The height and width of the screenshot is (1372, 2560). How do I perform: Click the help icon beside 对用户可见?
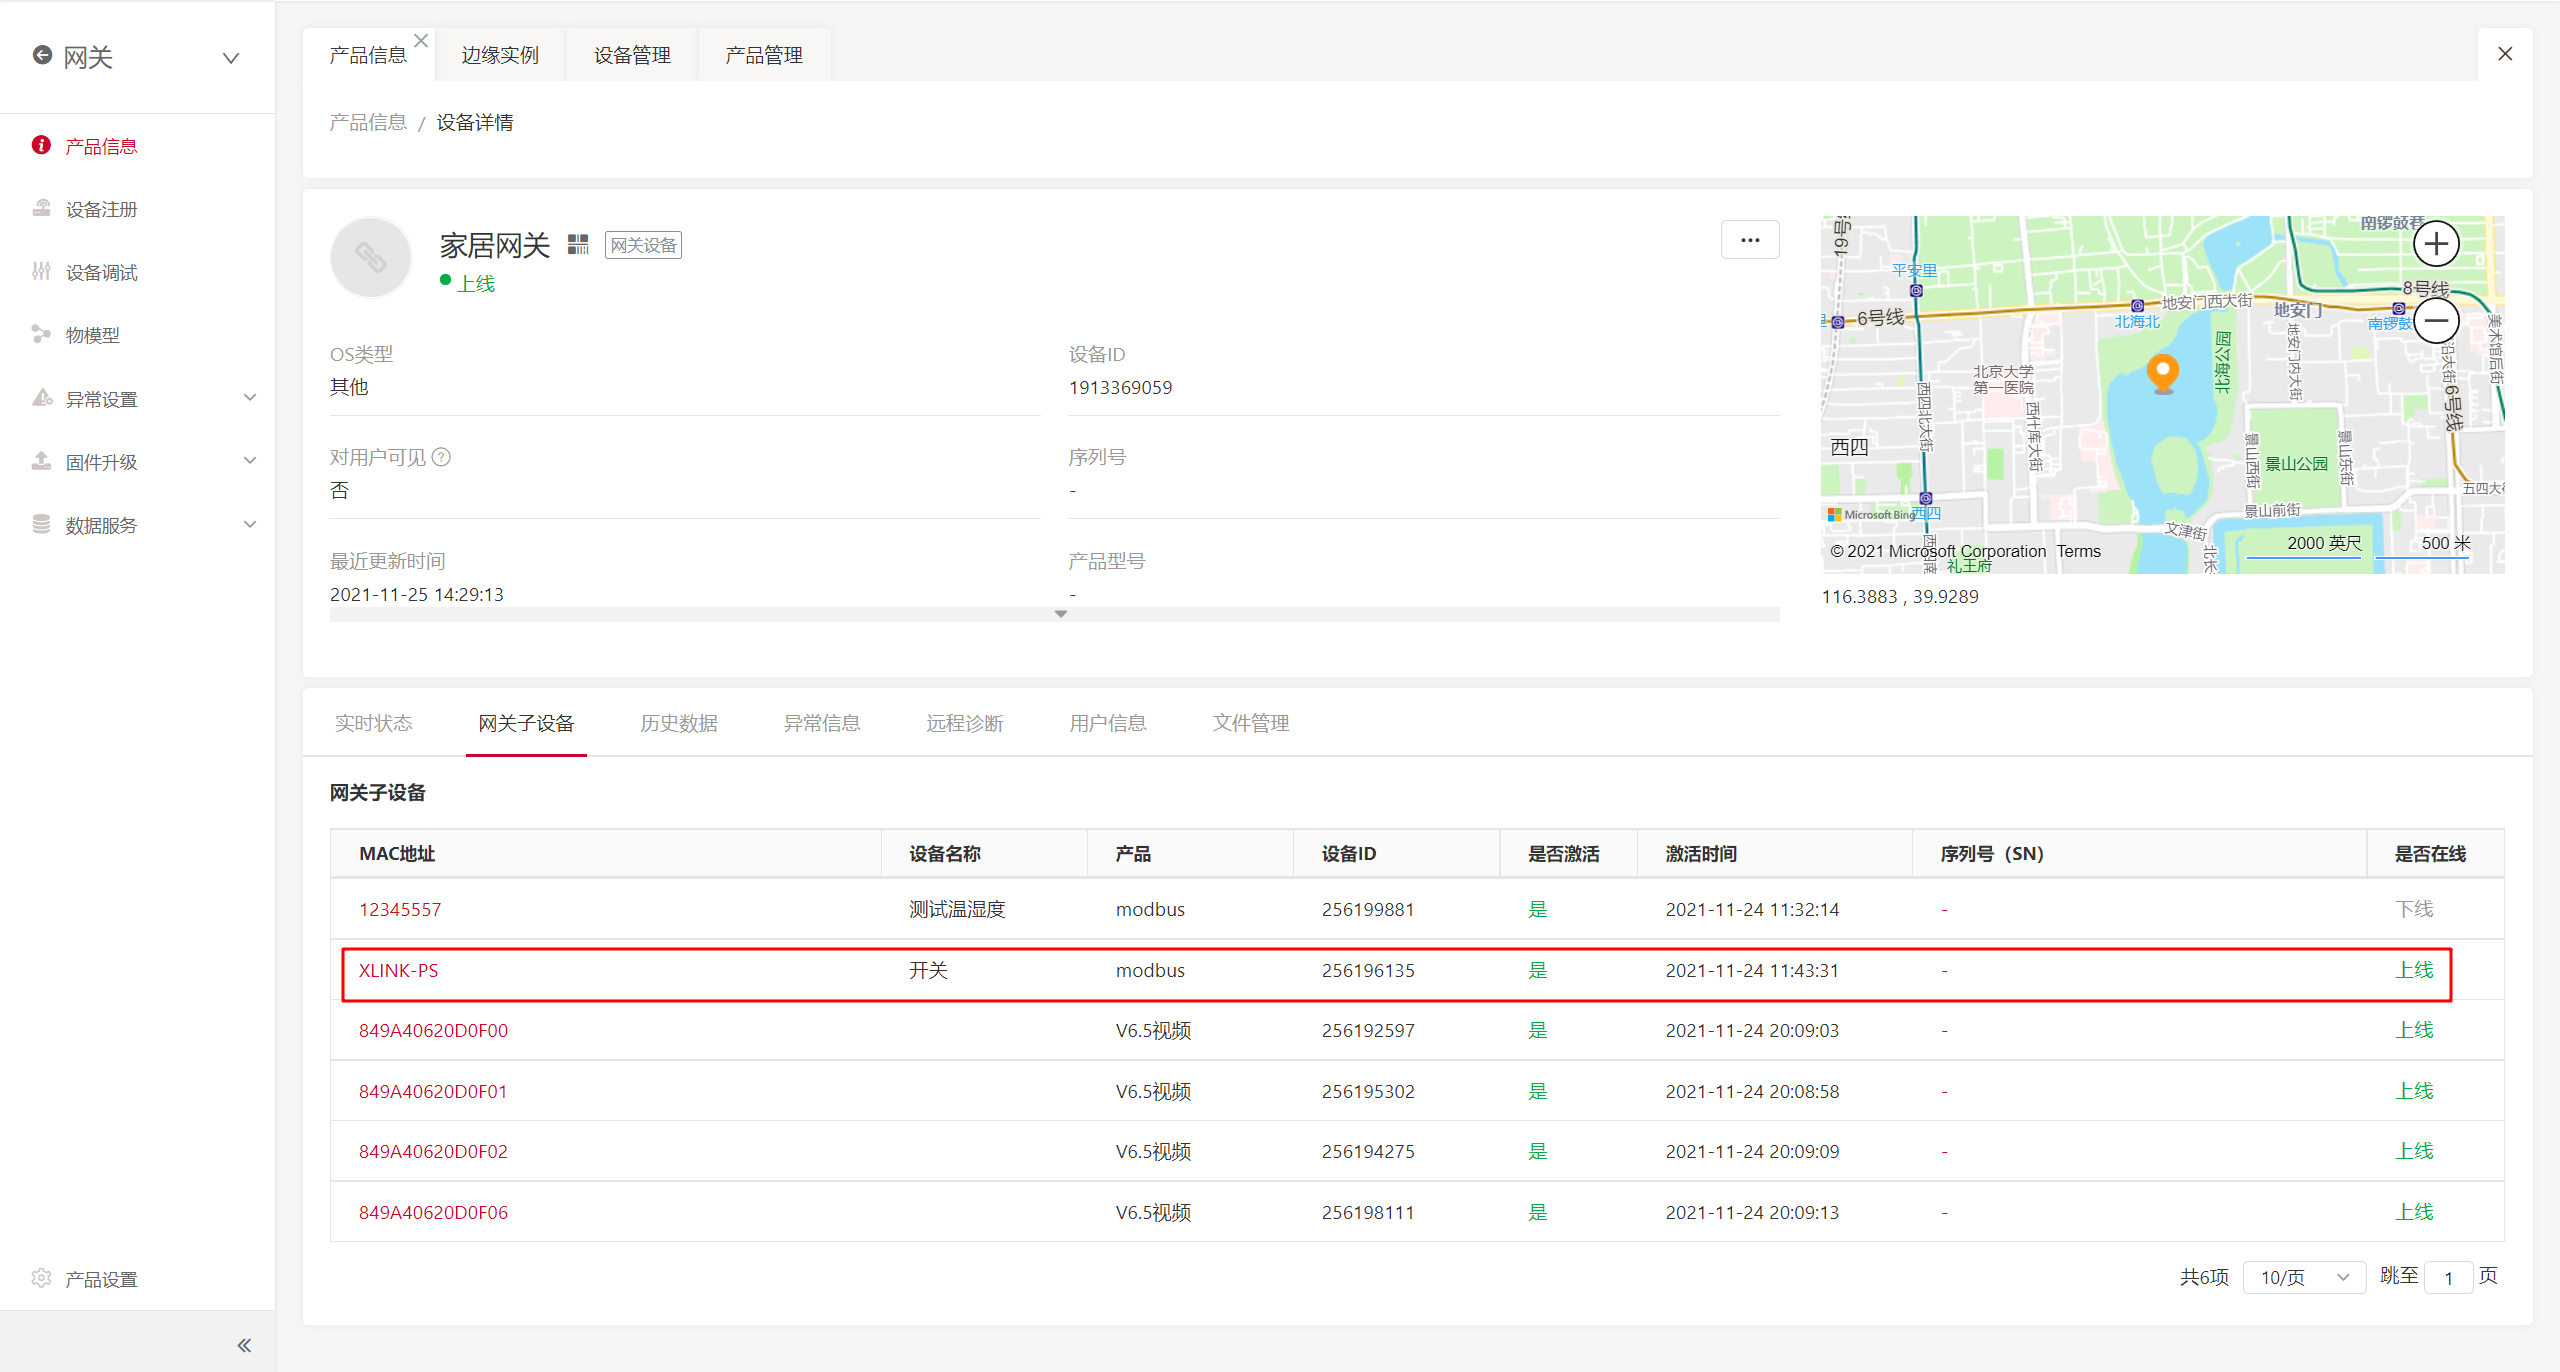441,457
